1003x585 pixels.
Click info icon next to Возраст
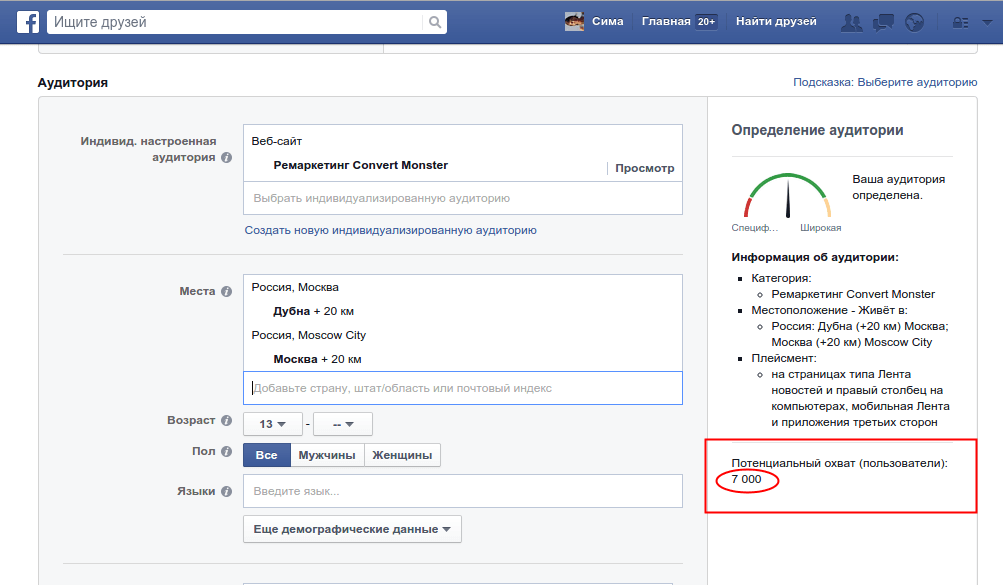[227, 421]
